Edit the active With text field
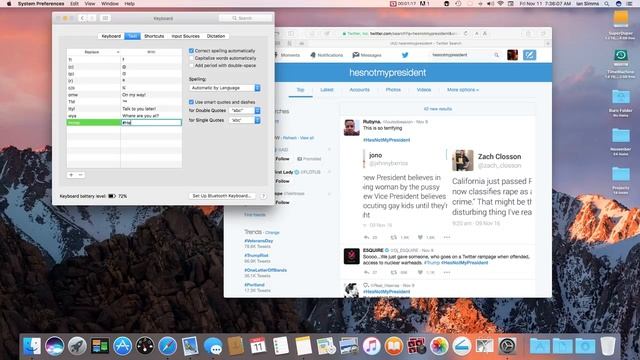The height and width of the screenshot is (360, 640). click(x=151, y=122)
